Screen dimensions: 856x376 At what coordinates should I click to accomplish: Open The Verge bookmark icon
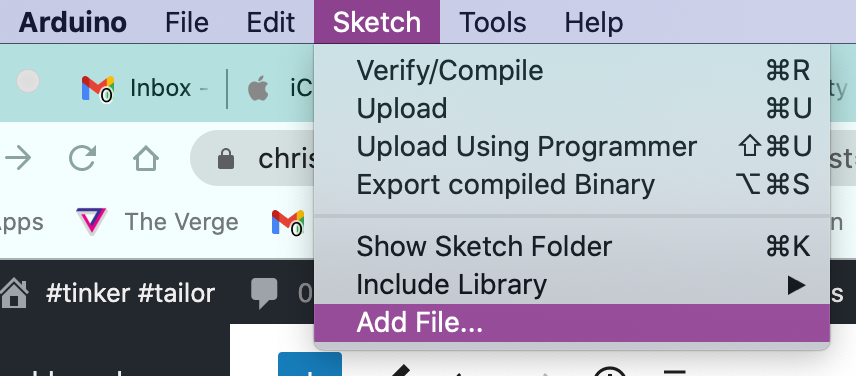pyautogui.click(x=91, y=222)
